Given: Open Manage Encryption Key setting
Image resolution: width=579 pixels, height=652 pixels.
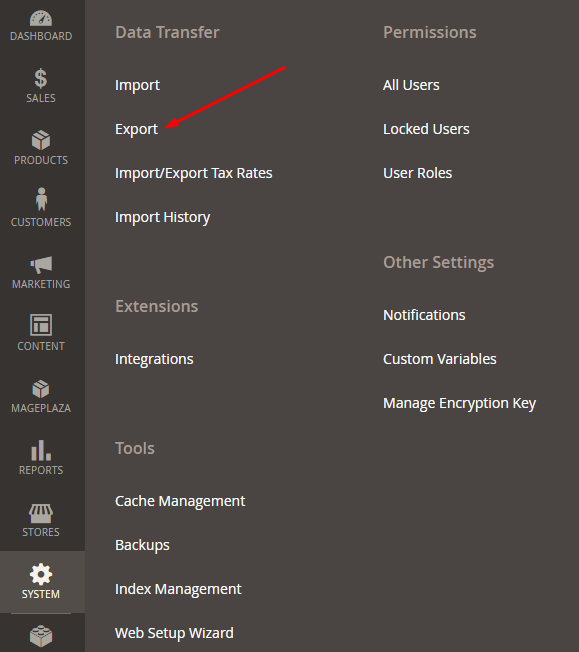Looking at the screenshot, I should (459, 403).
